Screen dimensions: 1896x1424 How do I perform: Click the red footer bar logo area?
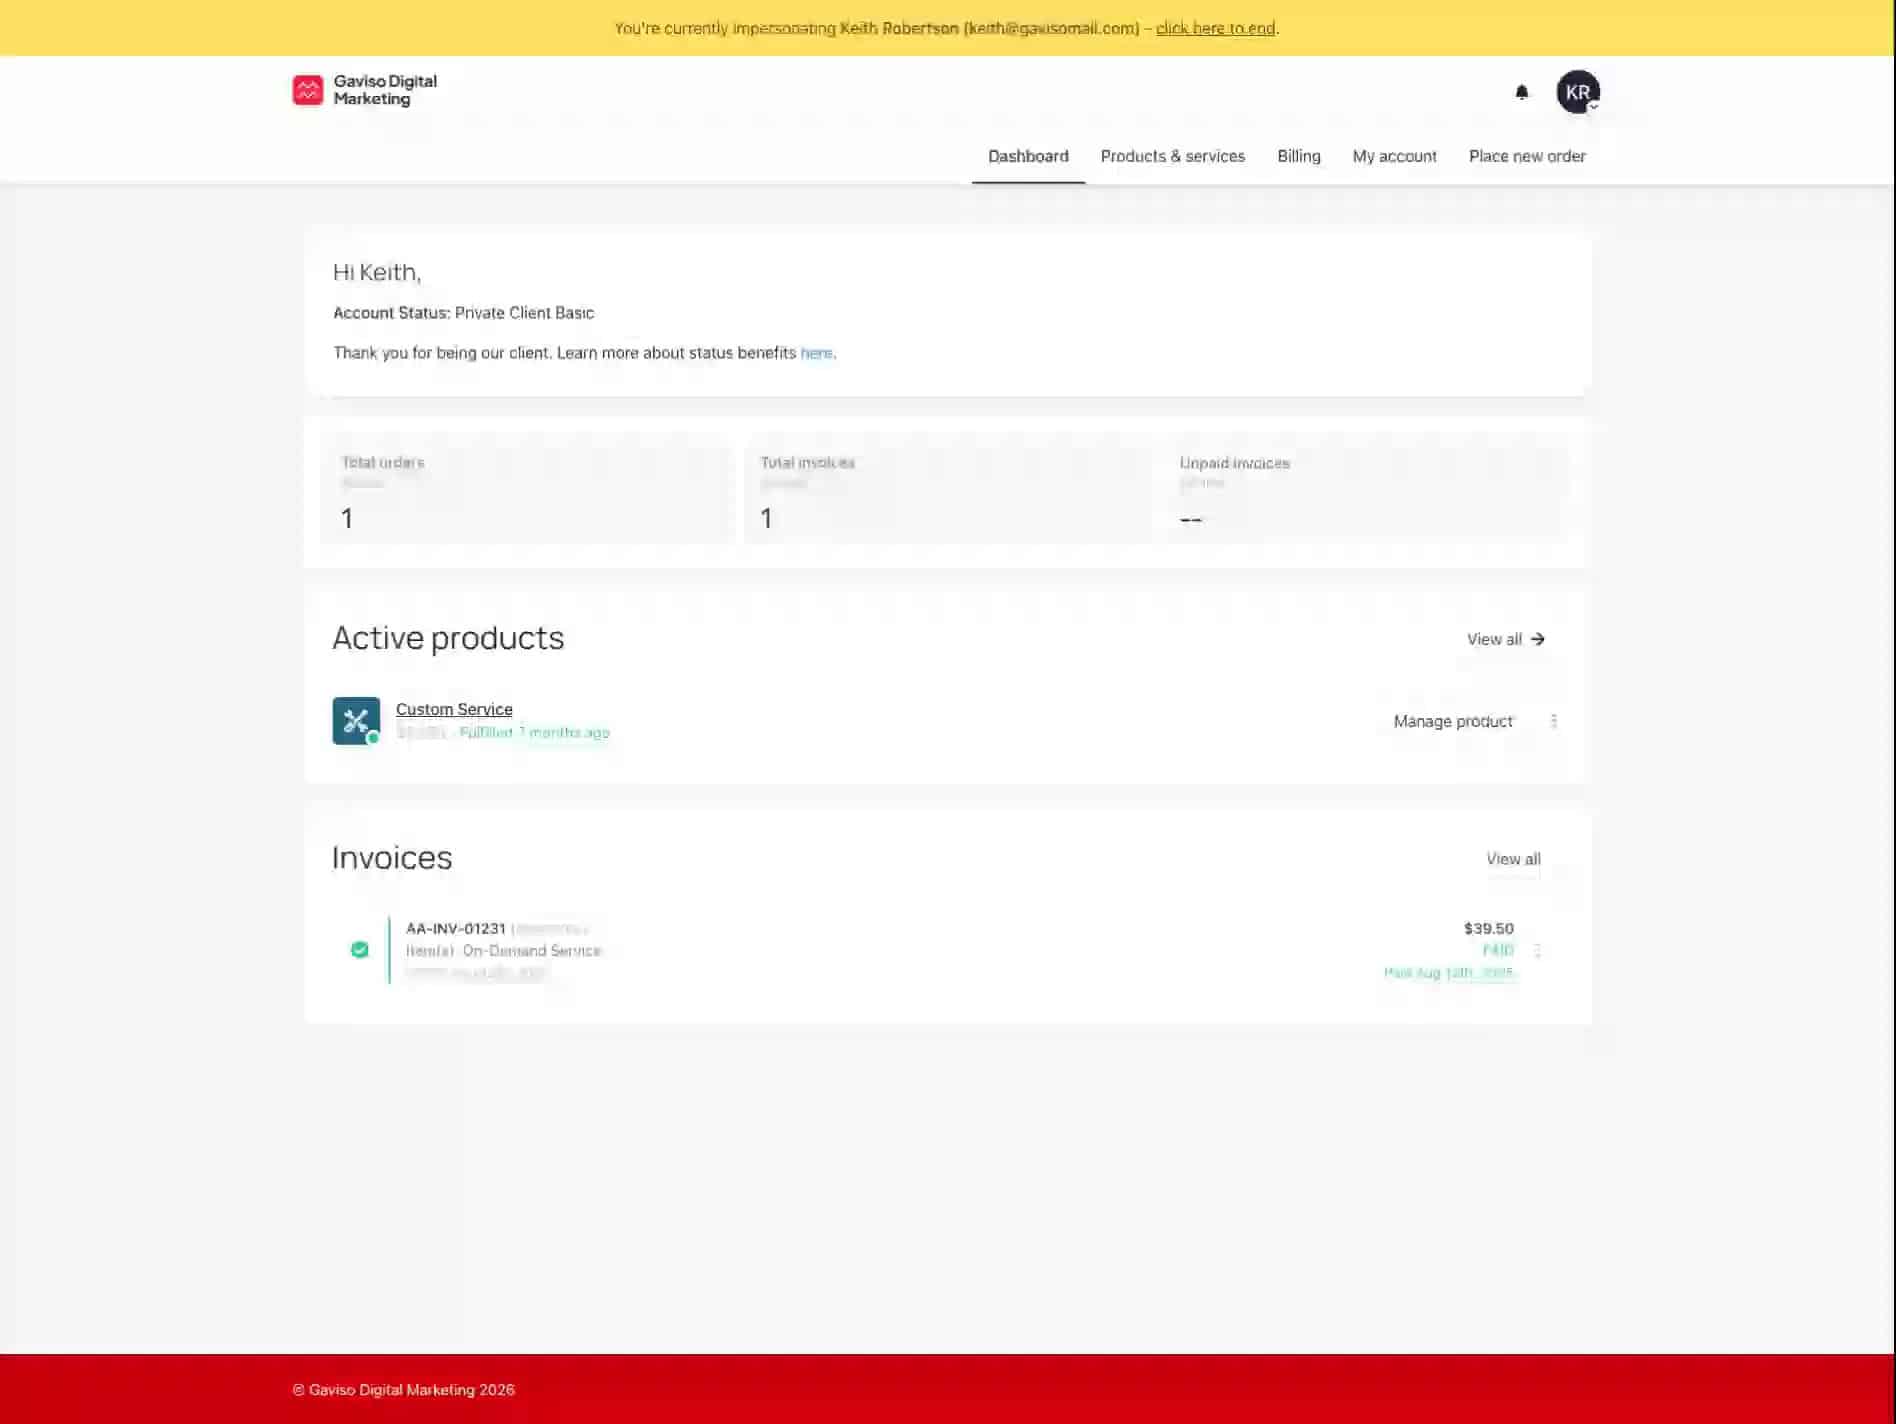click(x=404, y=1389)
